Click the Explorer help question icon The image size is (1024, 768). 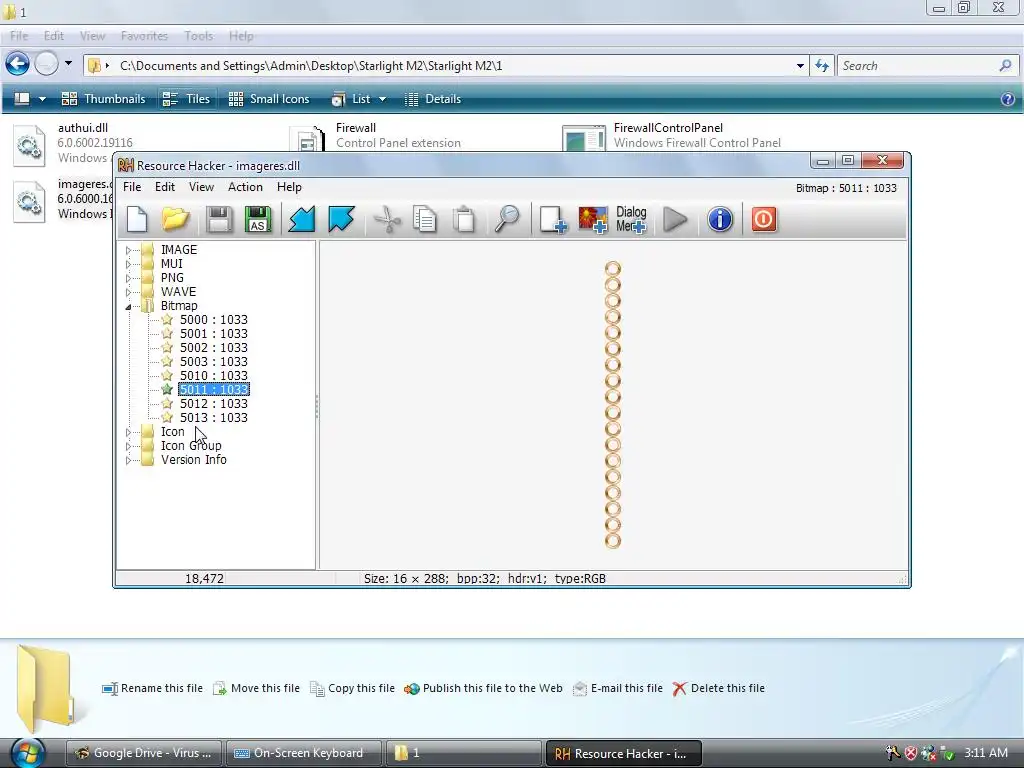(1007, 99)
